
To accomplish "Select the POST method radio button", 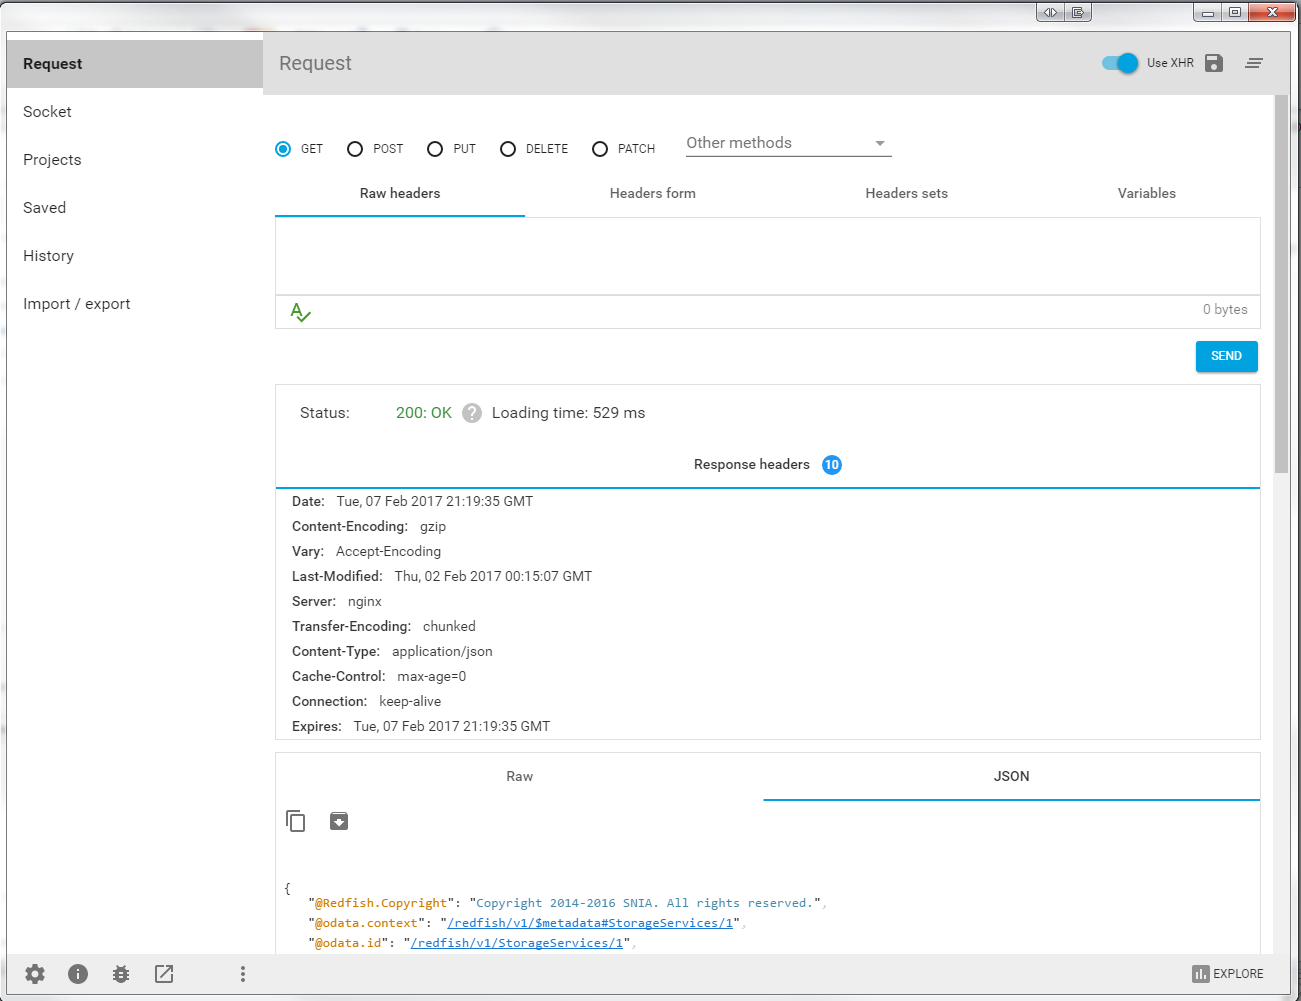I will (x=355, y=149).
